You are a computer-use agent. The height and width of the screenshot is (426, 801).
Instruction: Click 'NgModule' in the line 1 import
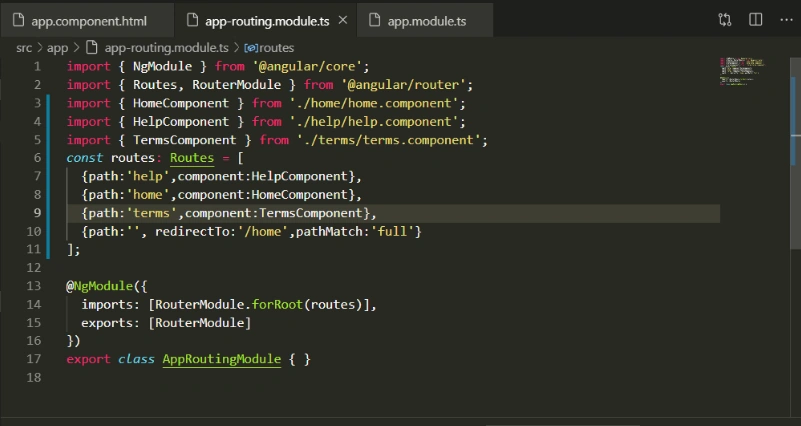(x=162, y=66)
